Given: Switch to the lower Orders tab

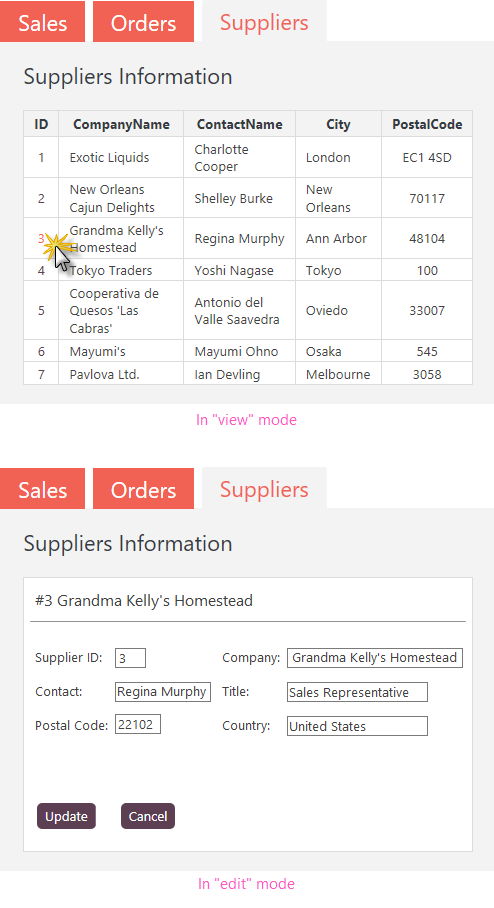Looking at the screenshot, I should pyautogui.click(x=143, y=489).
